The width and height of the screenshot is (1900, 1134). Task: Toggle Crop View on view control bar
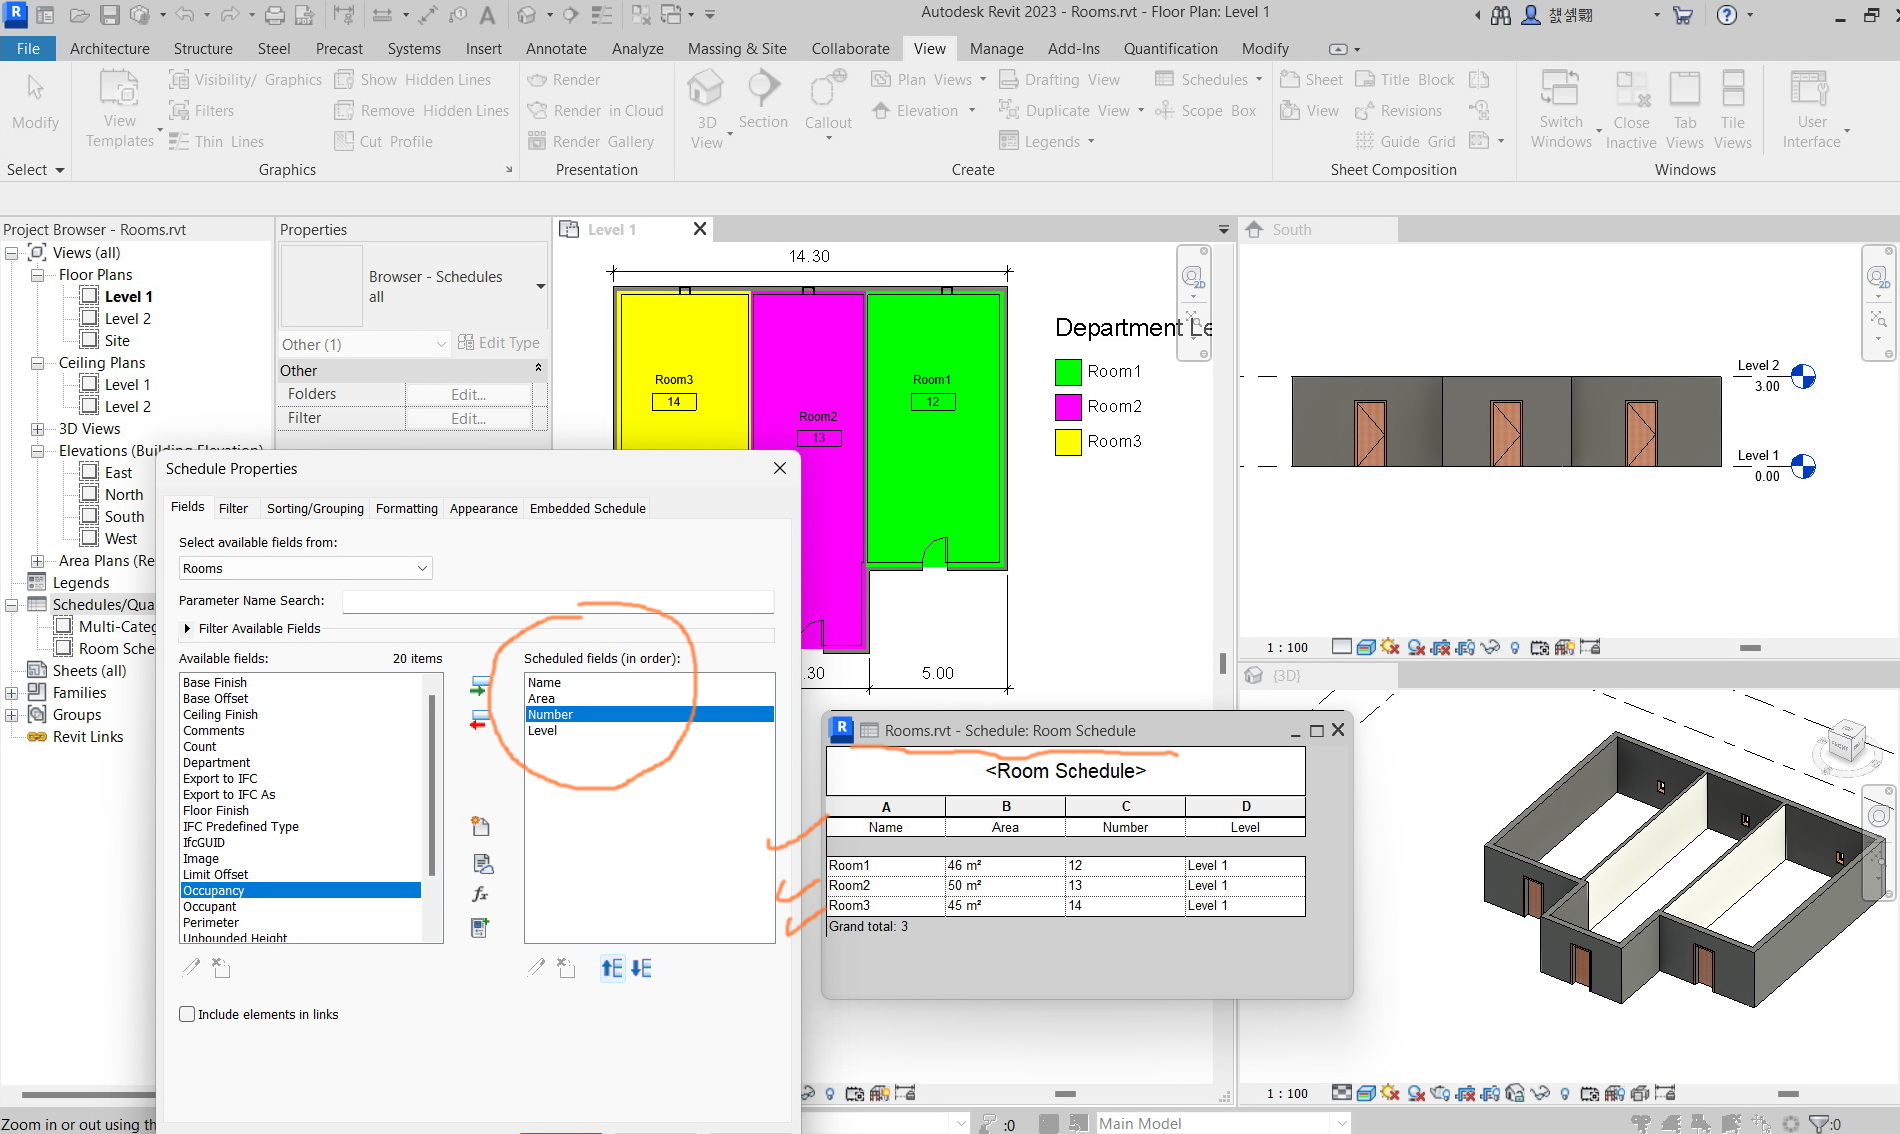click(x=1442, y=647)
